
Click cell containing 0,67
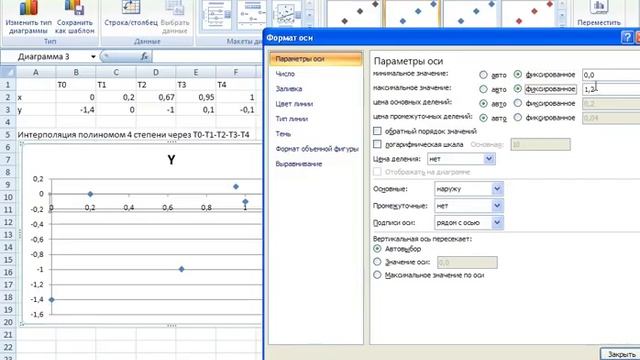[x=156, y=97]
